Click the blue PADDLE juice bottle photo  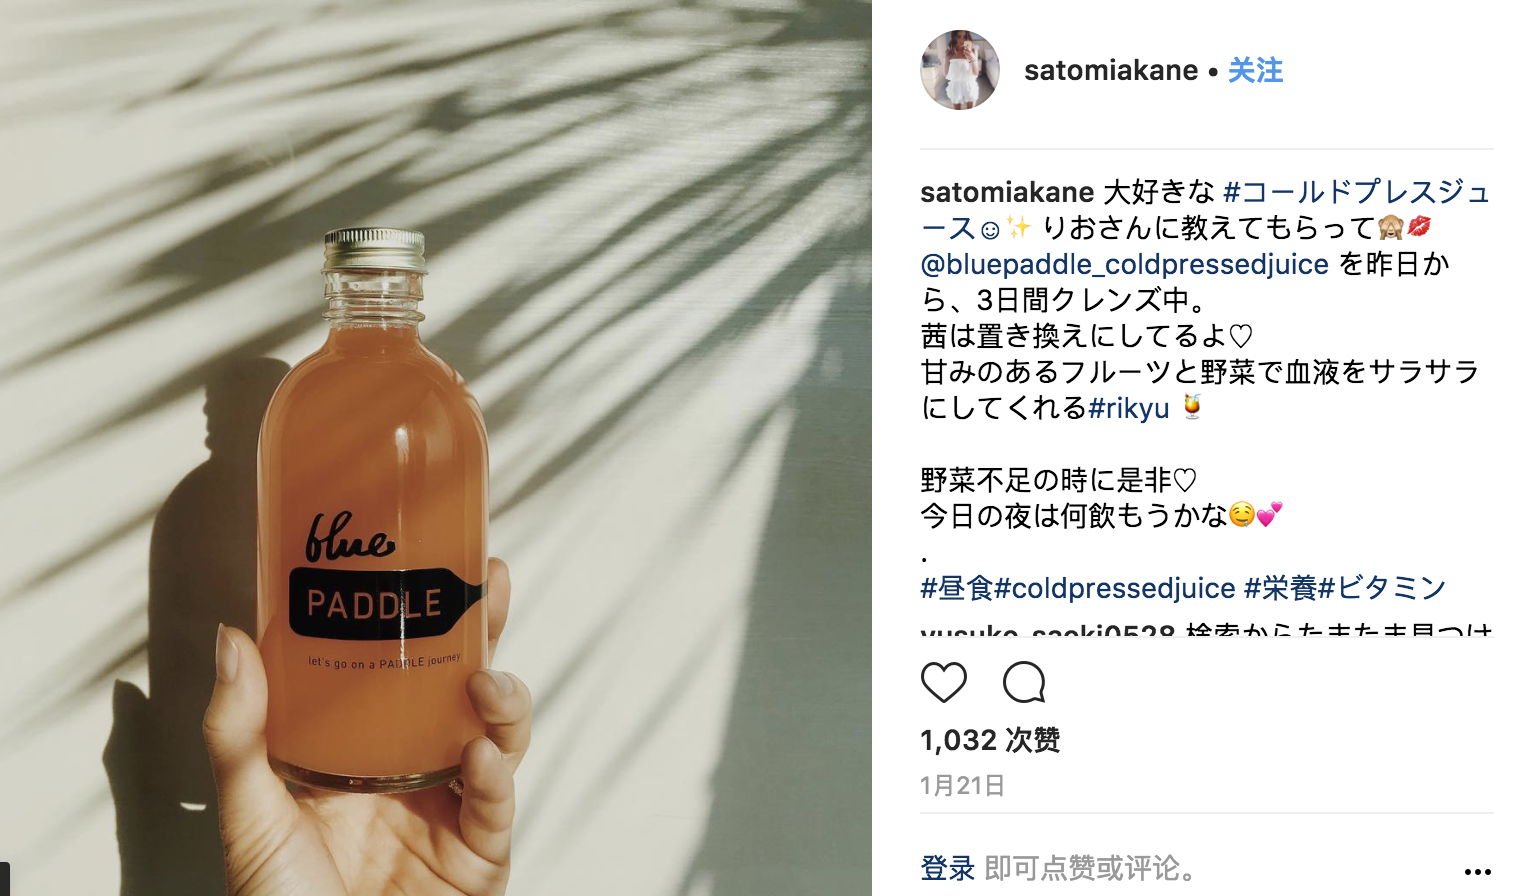(x=436, y=448)
